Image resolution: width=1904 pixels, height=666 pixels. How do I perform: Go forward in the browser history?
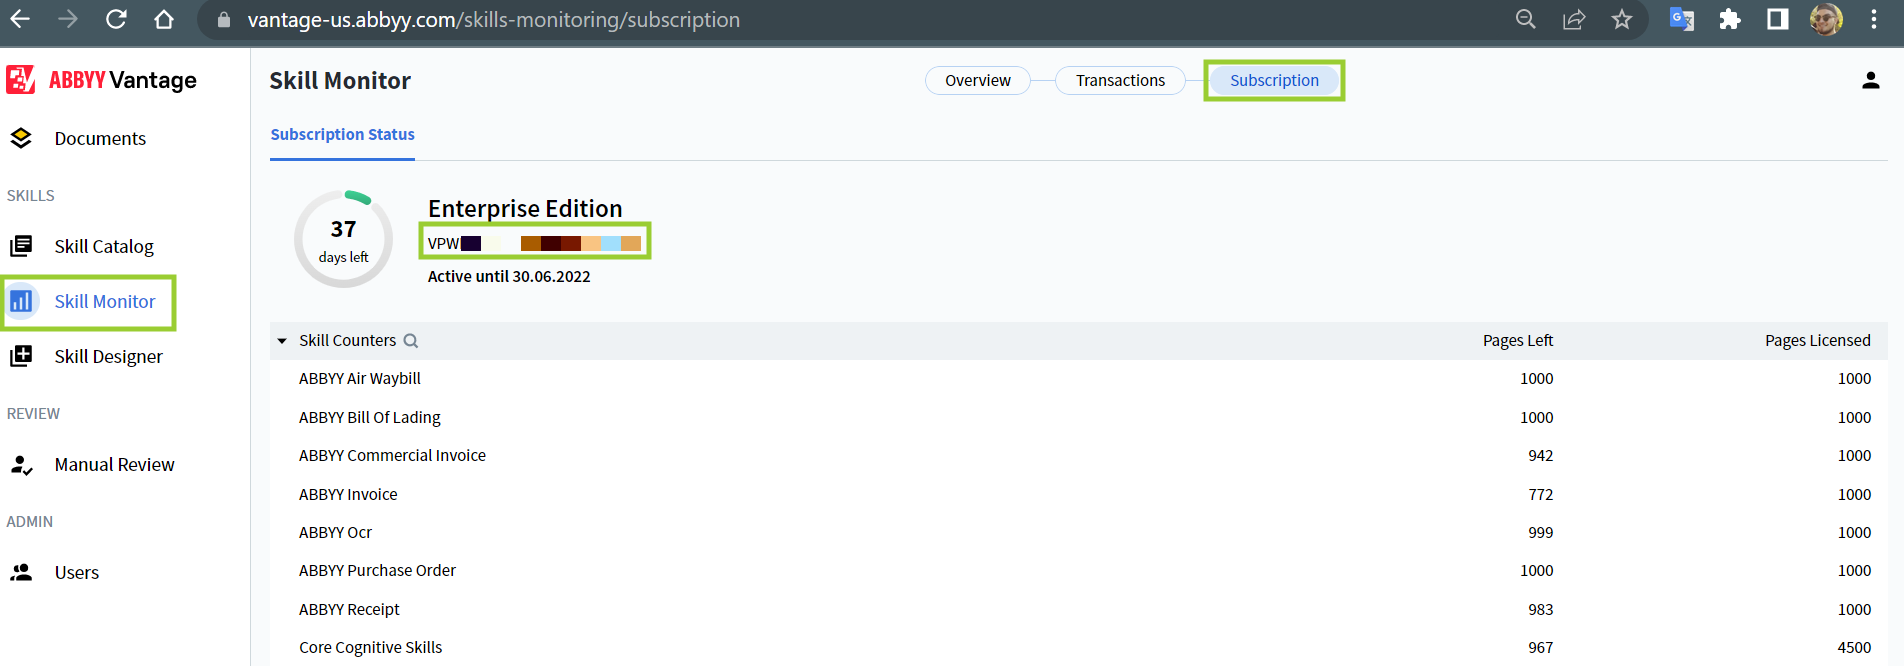coord(68,19)
